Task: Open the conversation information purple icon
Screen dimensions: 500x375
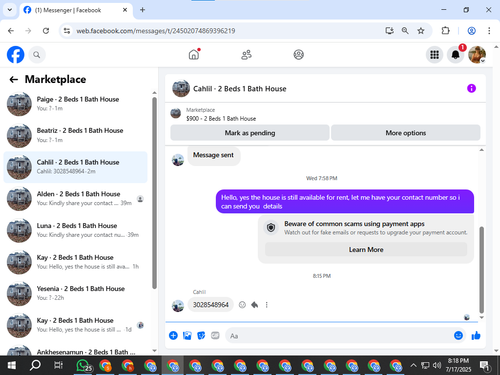Action: [x=471, y=88]
